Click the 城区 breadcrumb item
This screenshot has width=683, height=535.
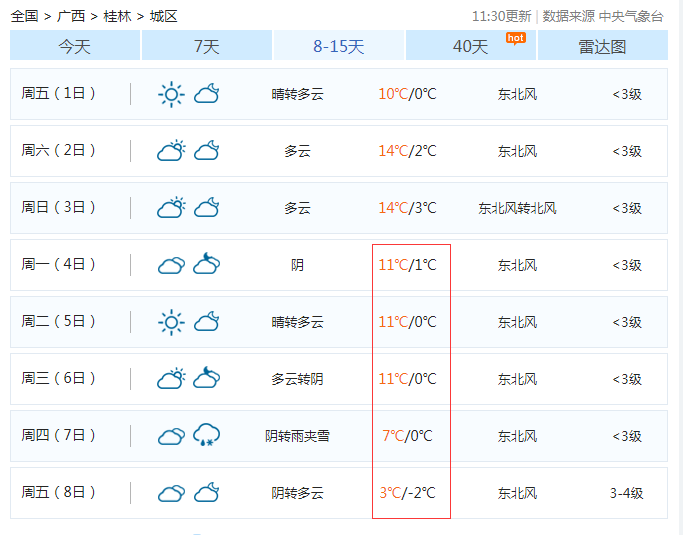[164, 16]
